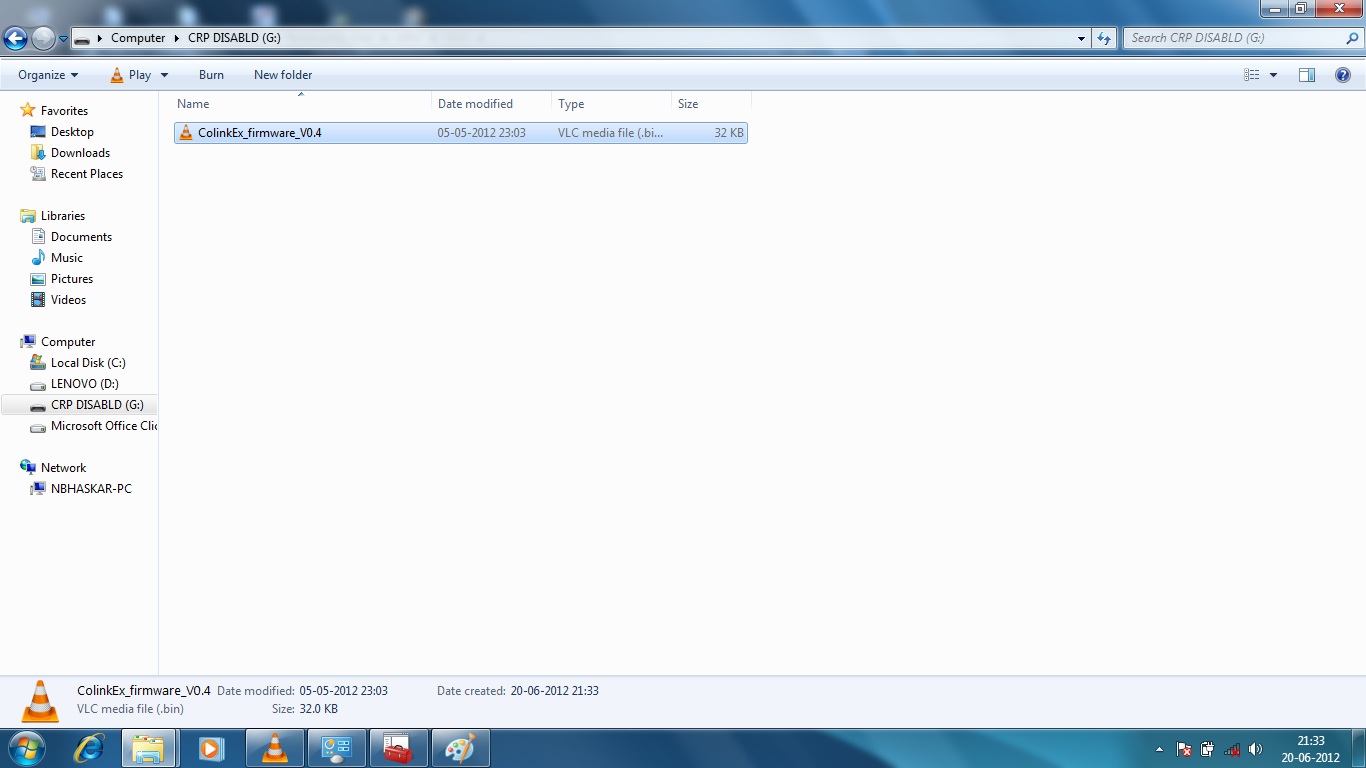The width and height of the screenshot is (1366, 768).
Task: Click the Back navigation arrow
Action: coord(16,38)
